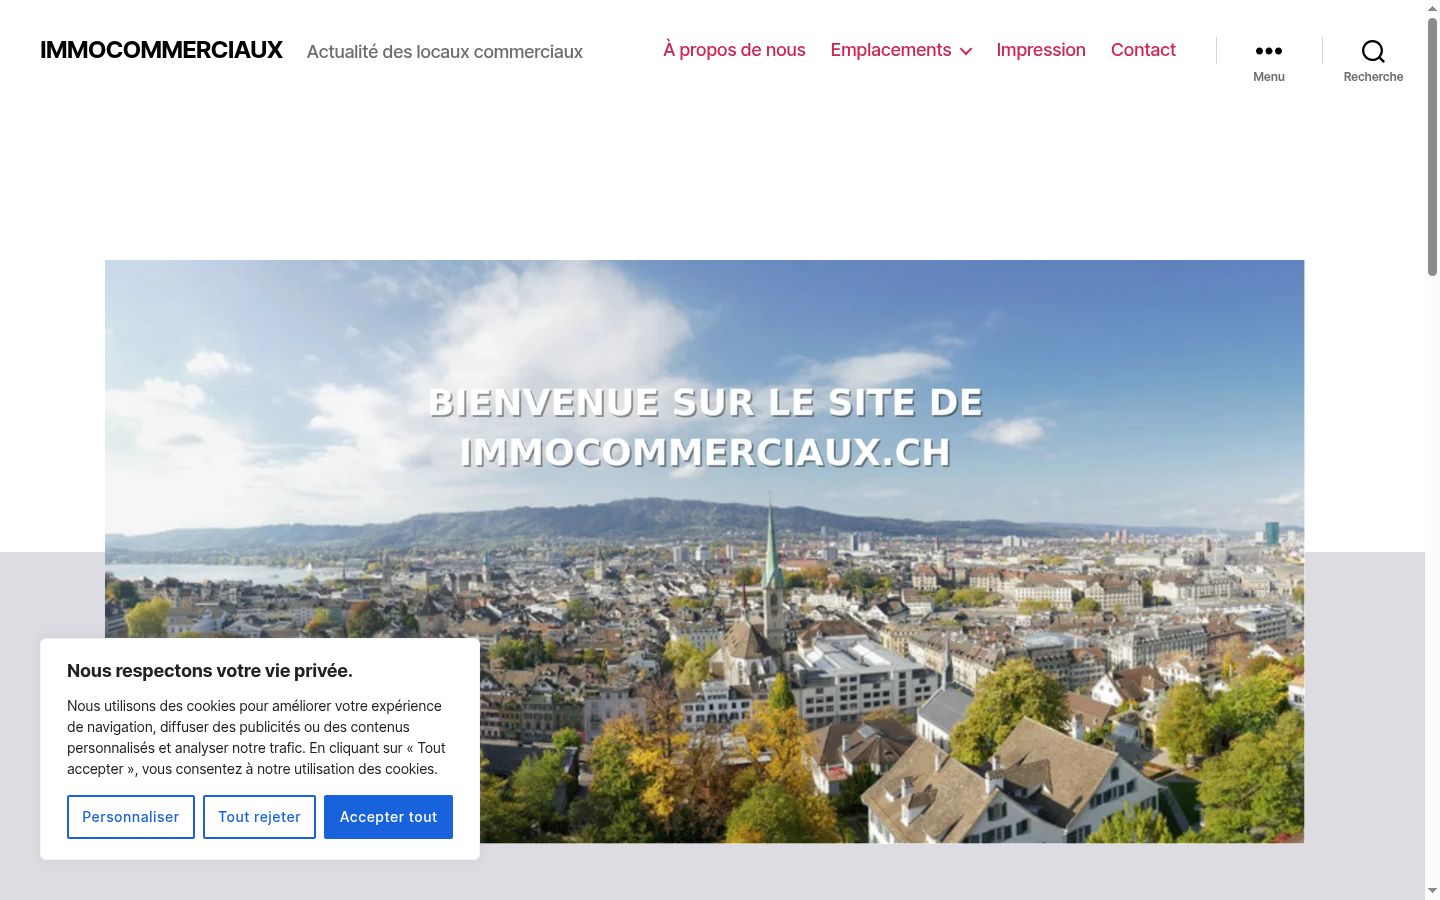Open the Impression menu item

[1041, 50]
